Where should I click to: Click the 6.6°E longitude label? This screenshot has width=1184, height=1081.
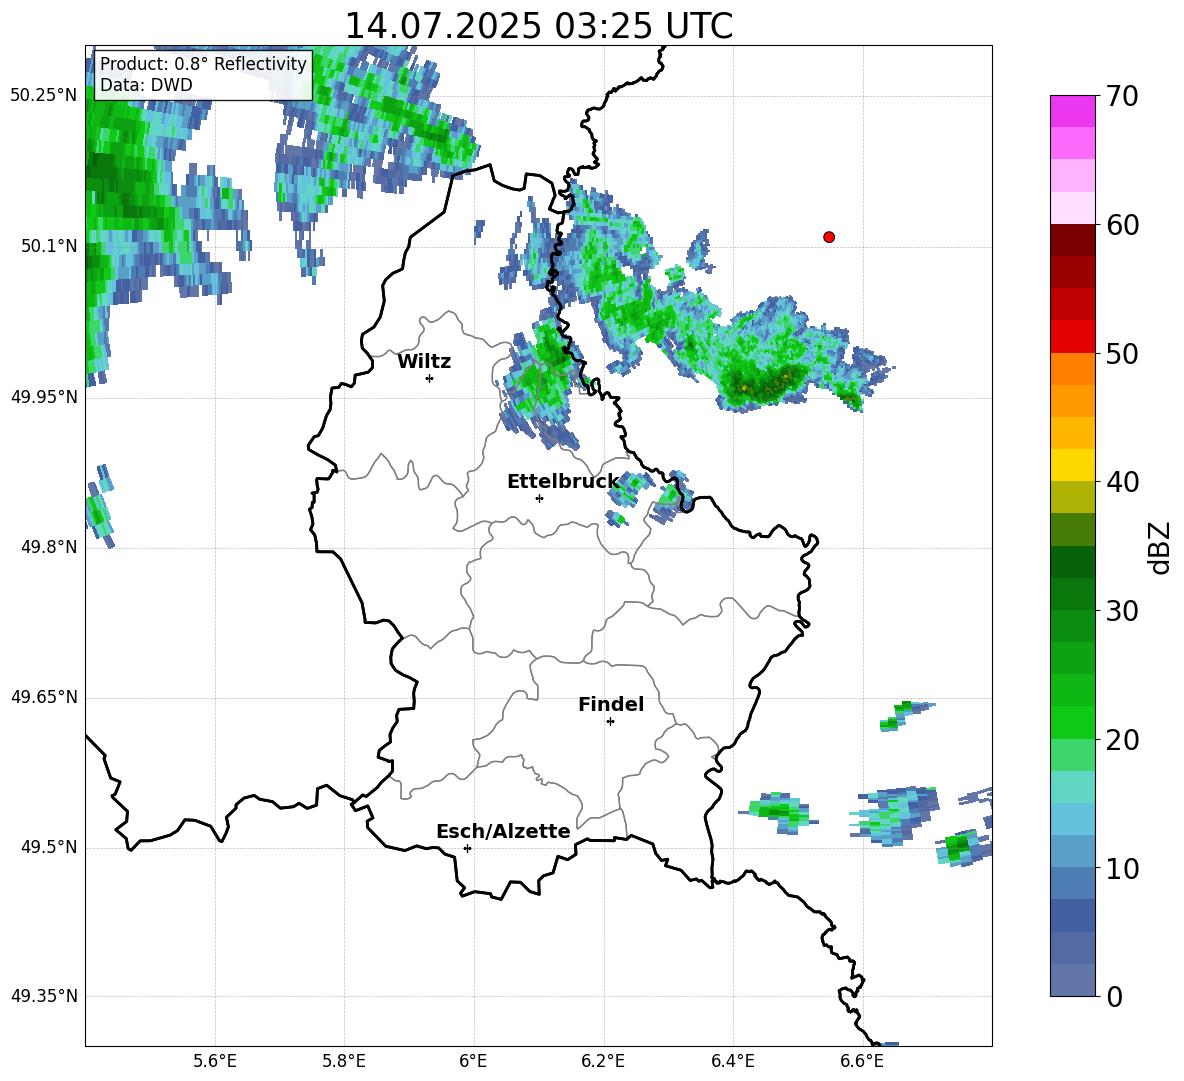coord(862,1061)
